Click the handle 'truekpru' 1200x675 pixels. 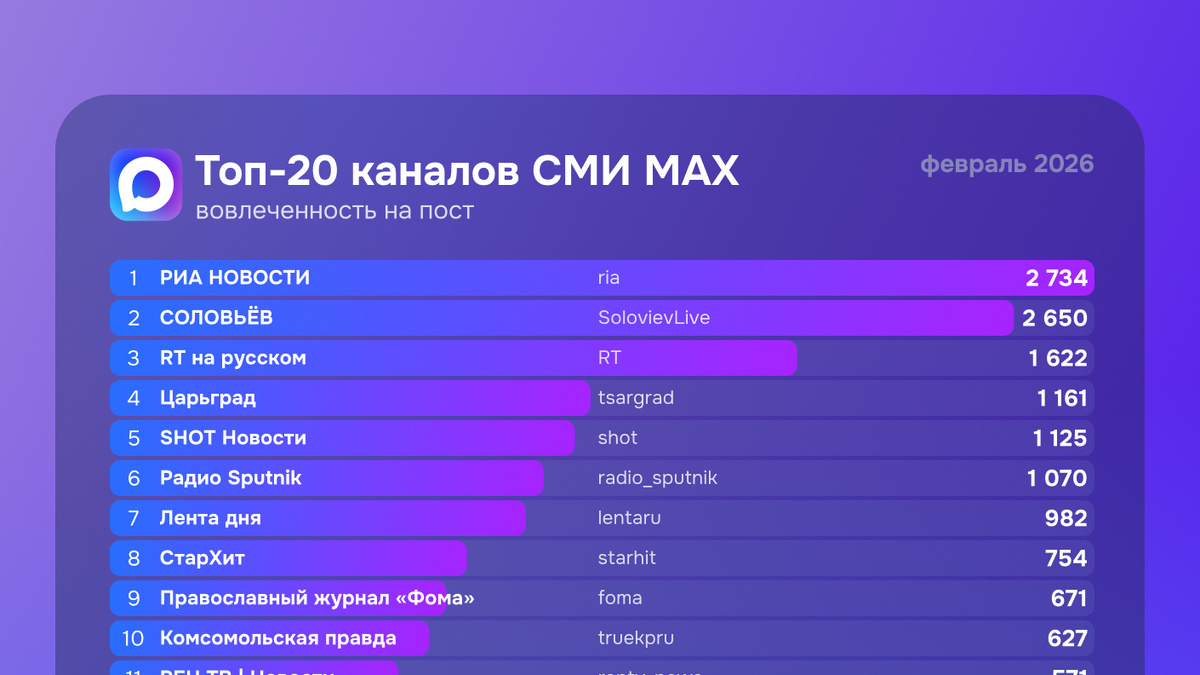click(x=635, y=638)
